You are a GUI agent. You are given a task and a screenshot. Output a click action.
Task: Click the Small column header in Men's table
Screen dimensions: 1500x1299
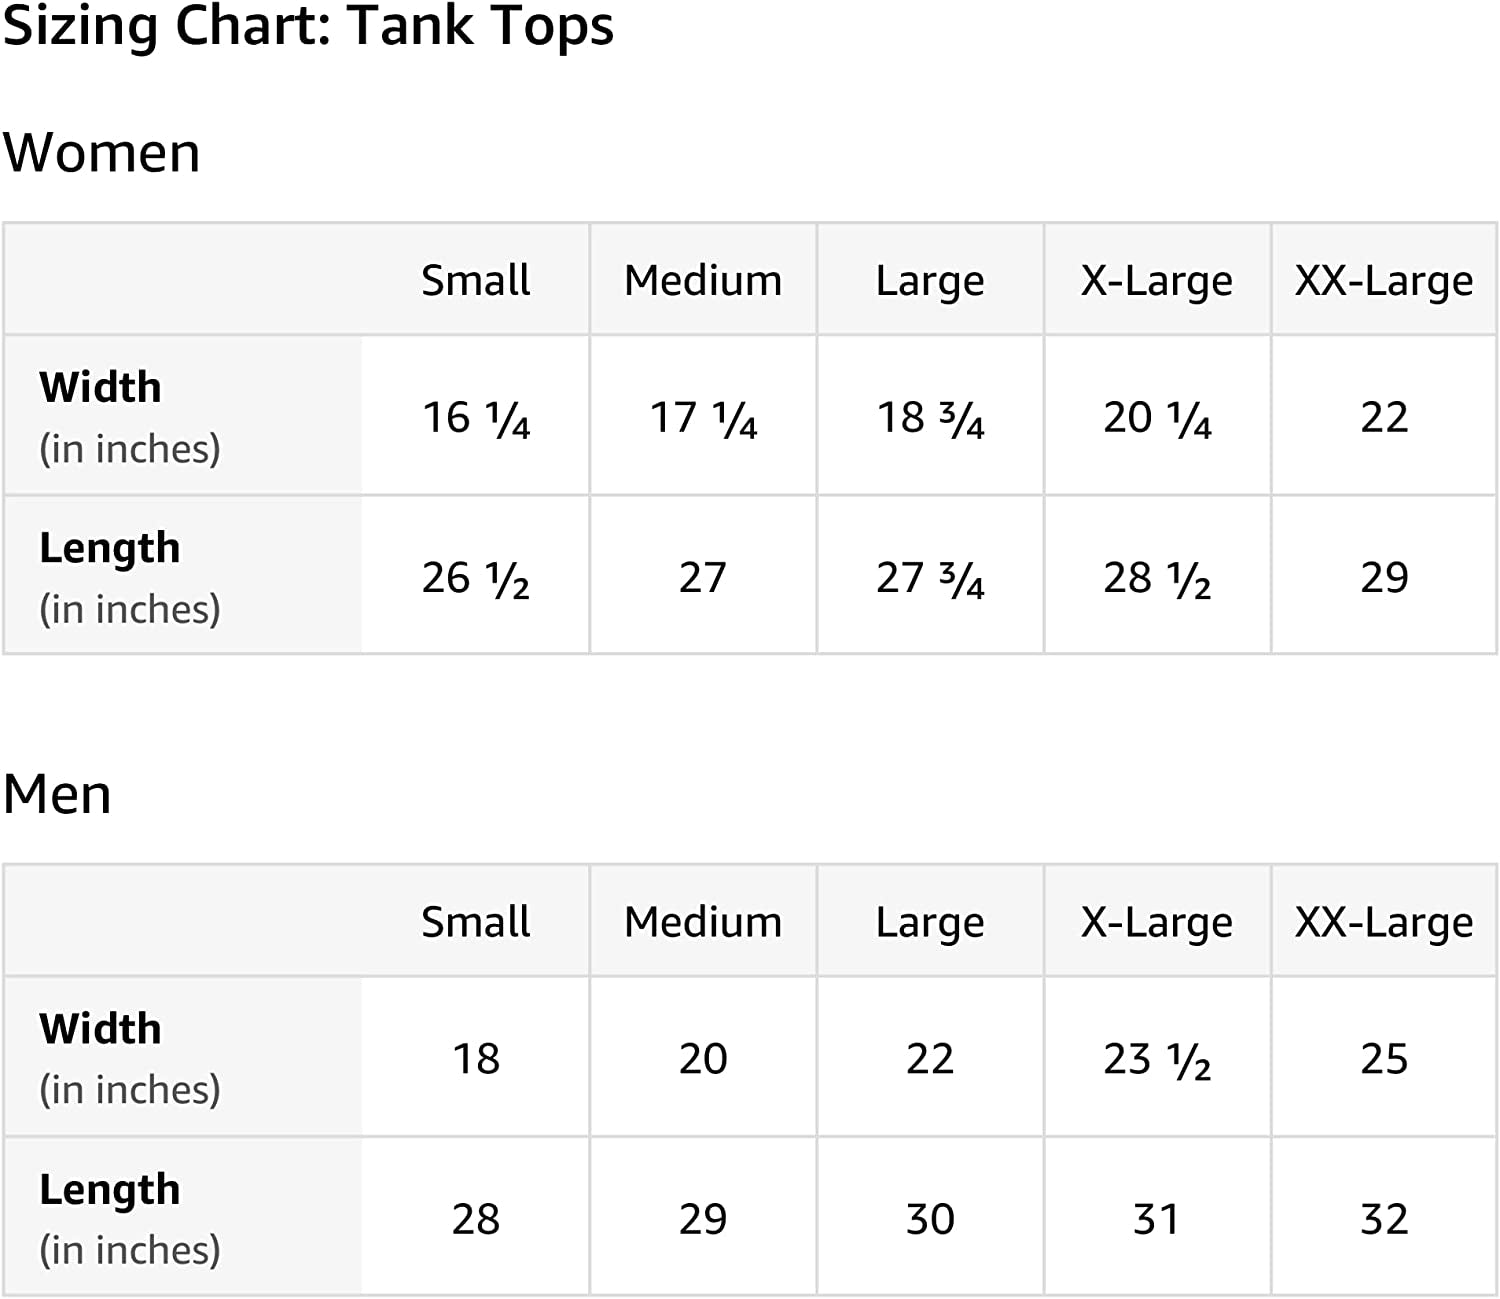click(x=476, y=921)
